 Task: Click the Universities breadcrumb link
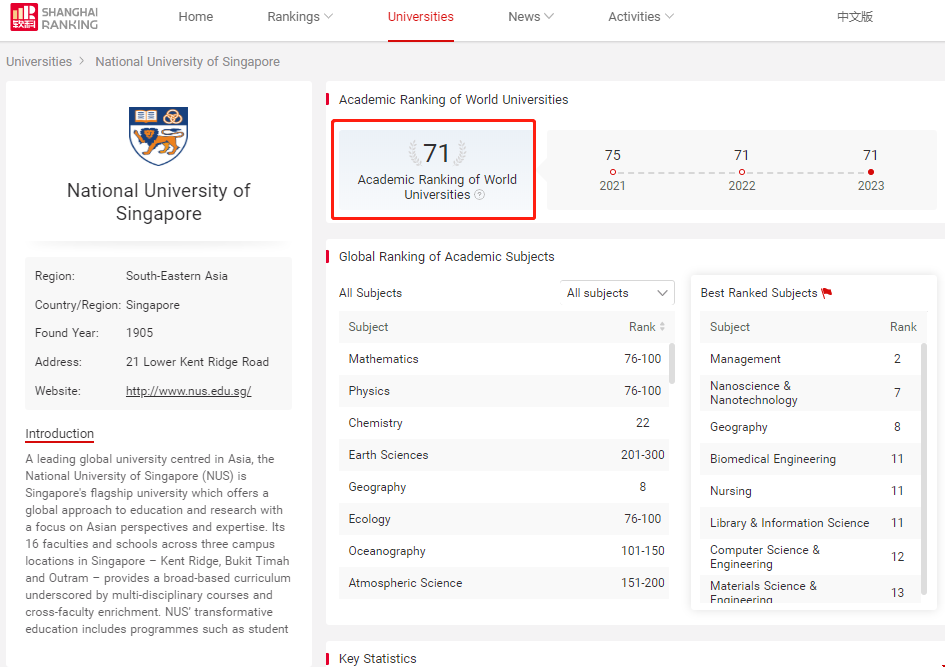pos(39,61)
